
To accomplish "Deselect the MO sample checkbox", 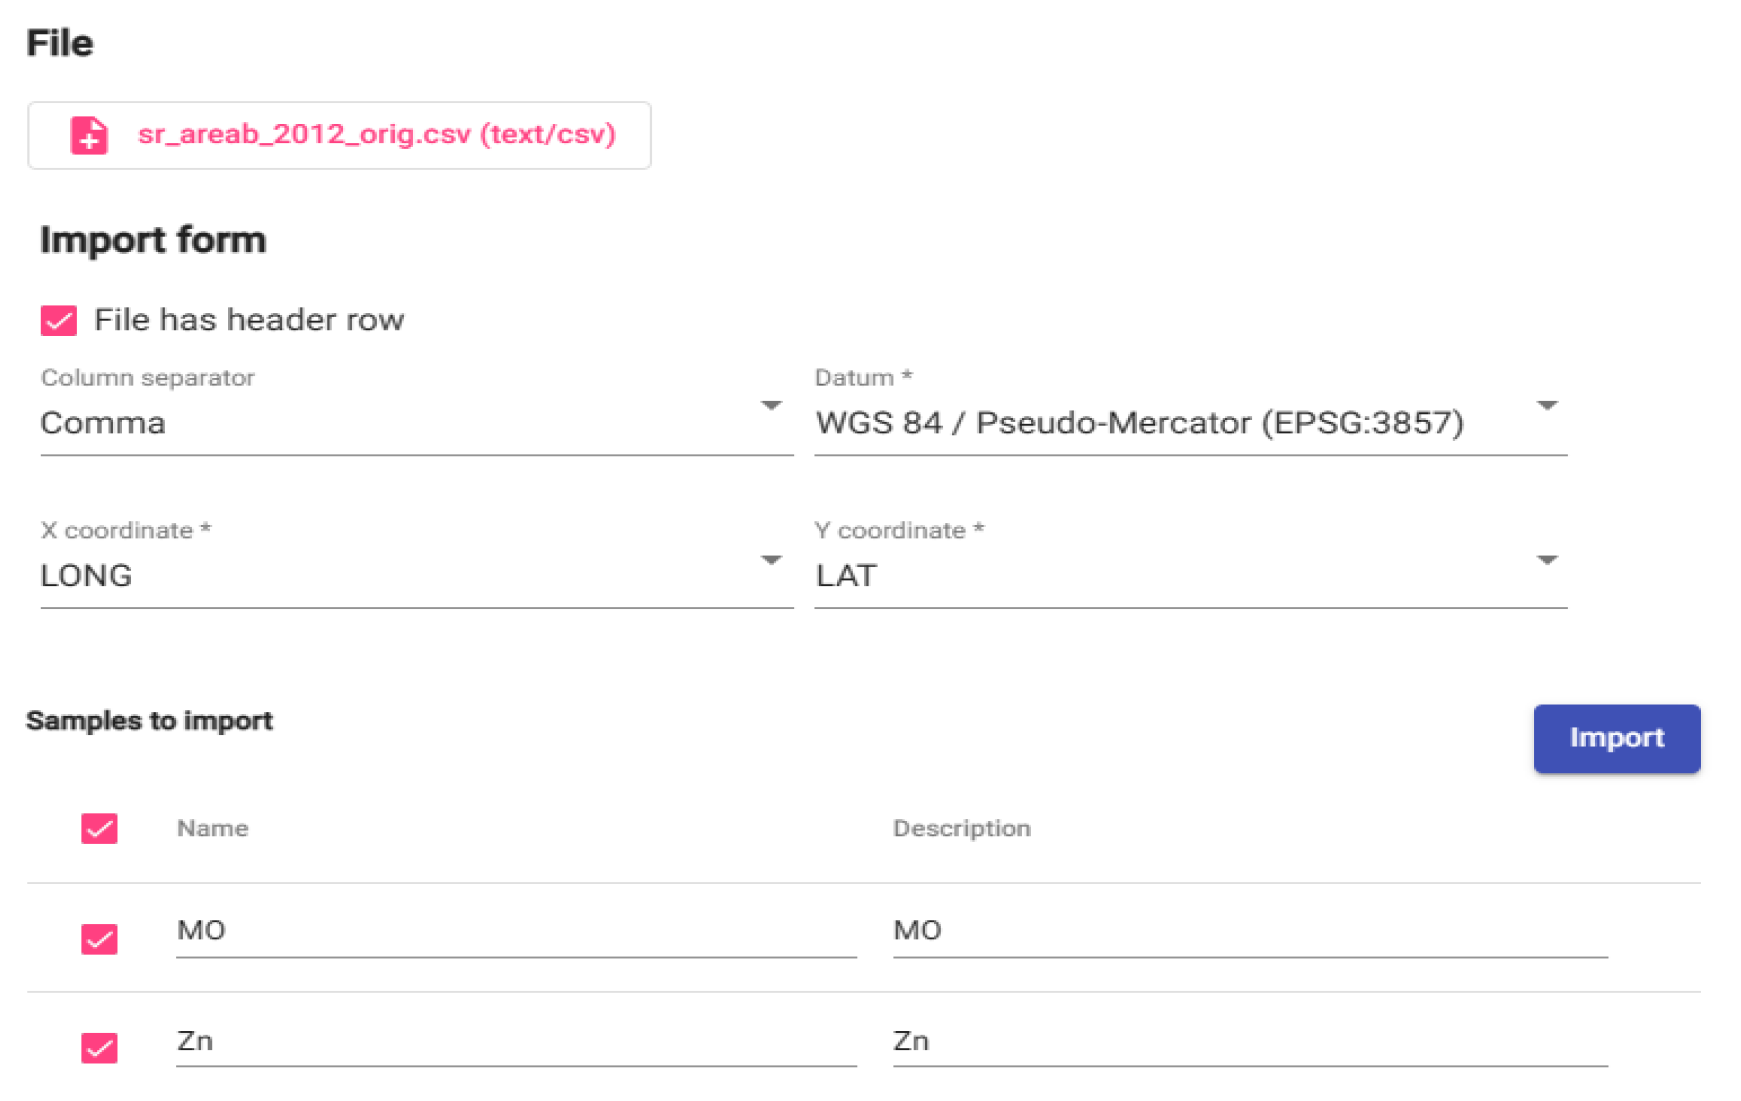I will point(99,938).
